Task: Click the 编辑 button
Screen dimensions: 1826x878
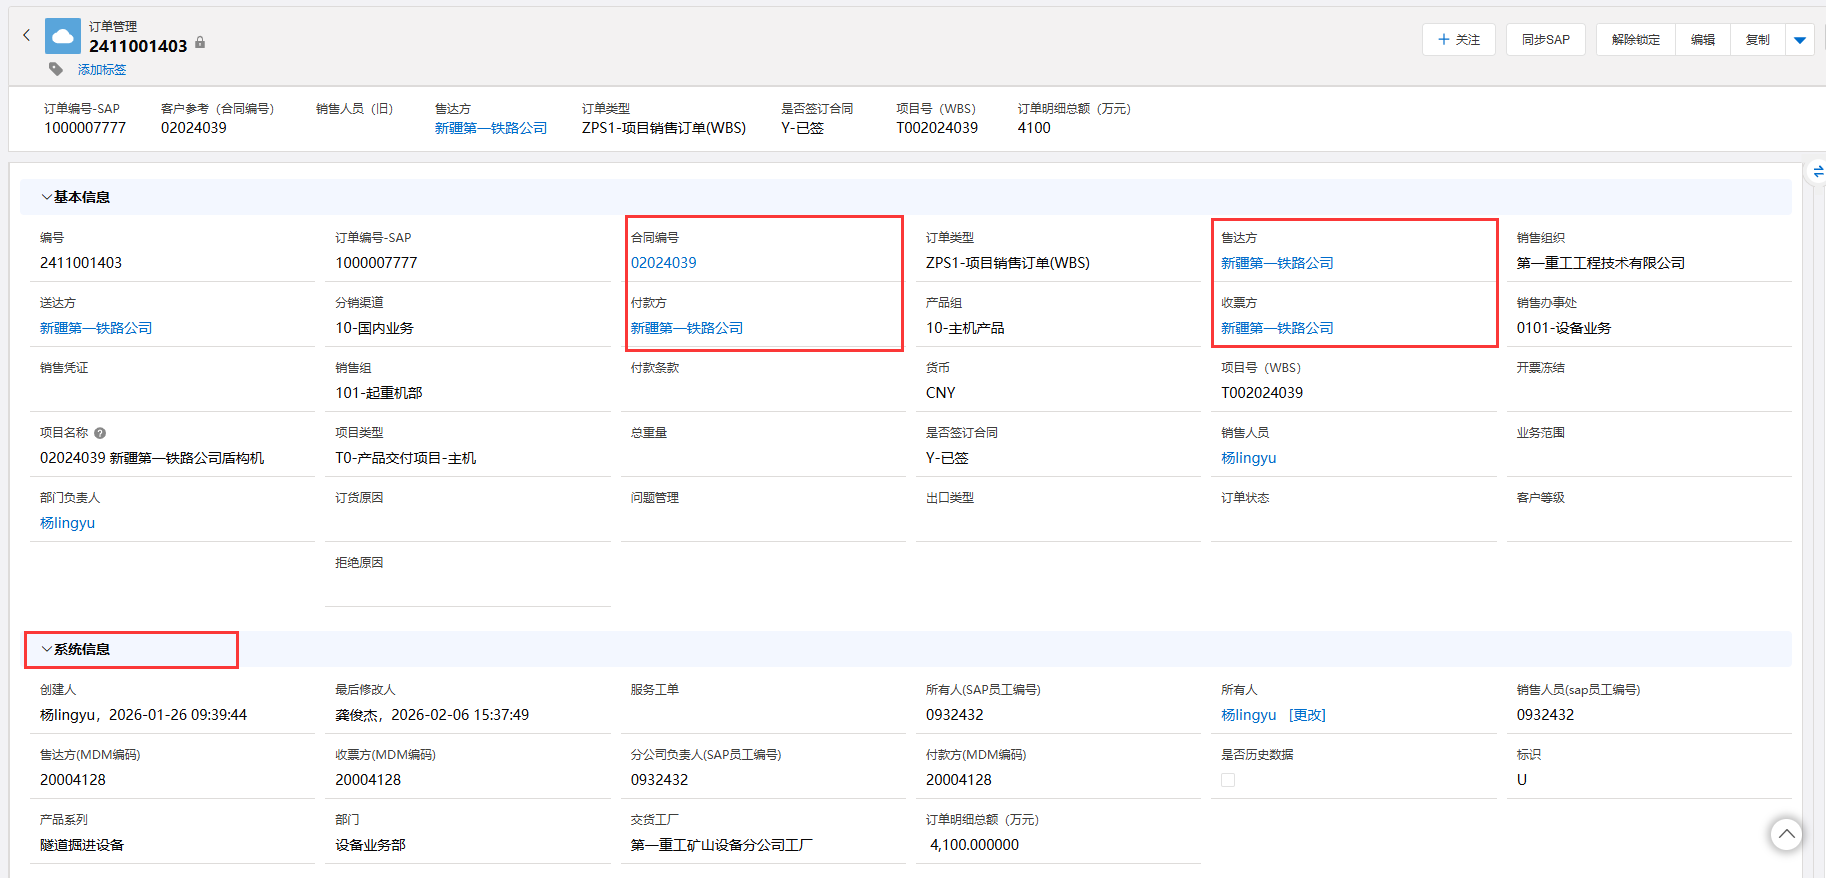Action: (1702, 40)
